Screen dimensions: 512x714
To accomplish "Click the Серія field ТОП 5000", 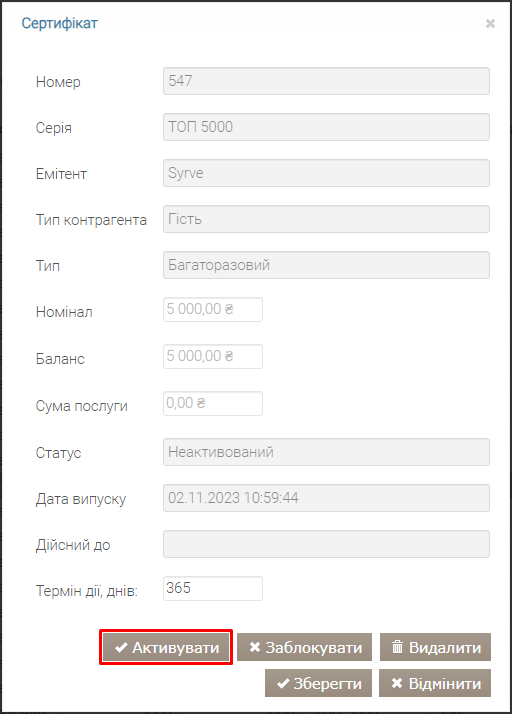I will pyautogui.click(x=326, y=127).
